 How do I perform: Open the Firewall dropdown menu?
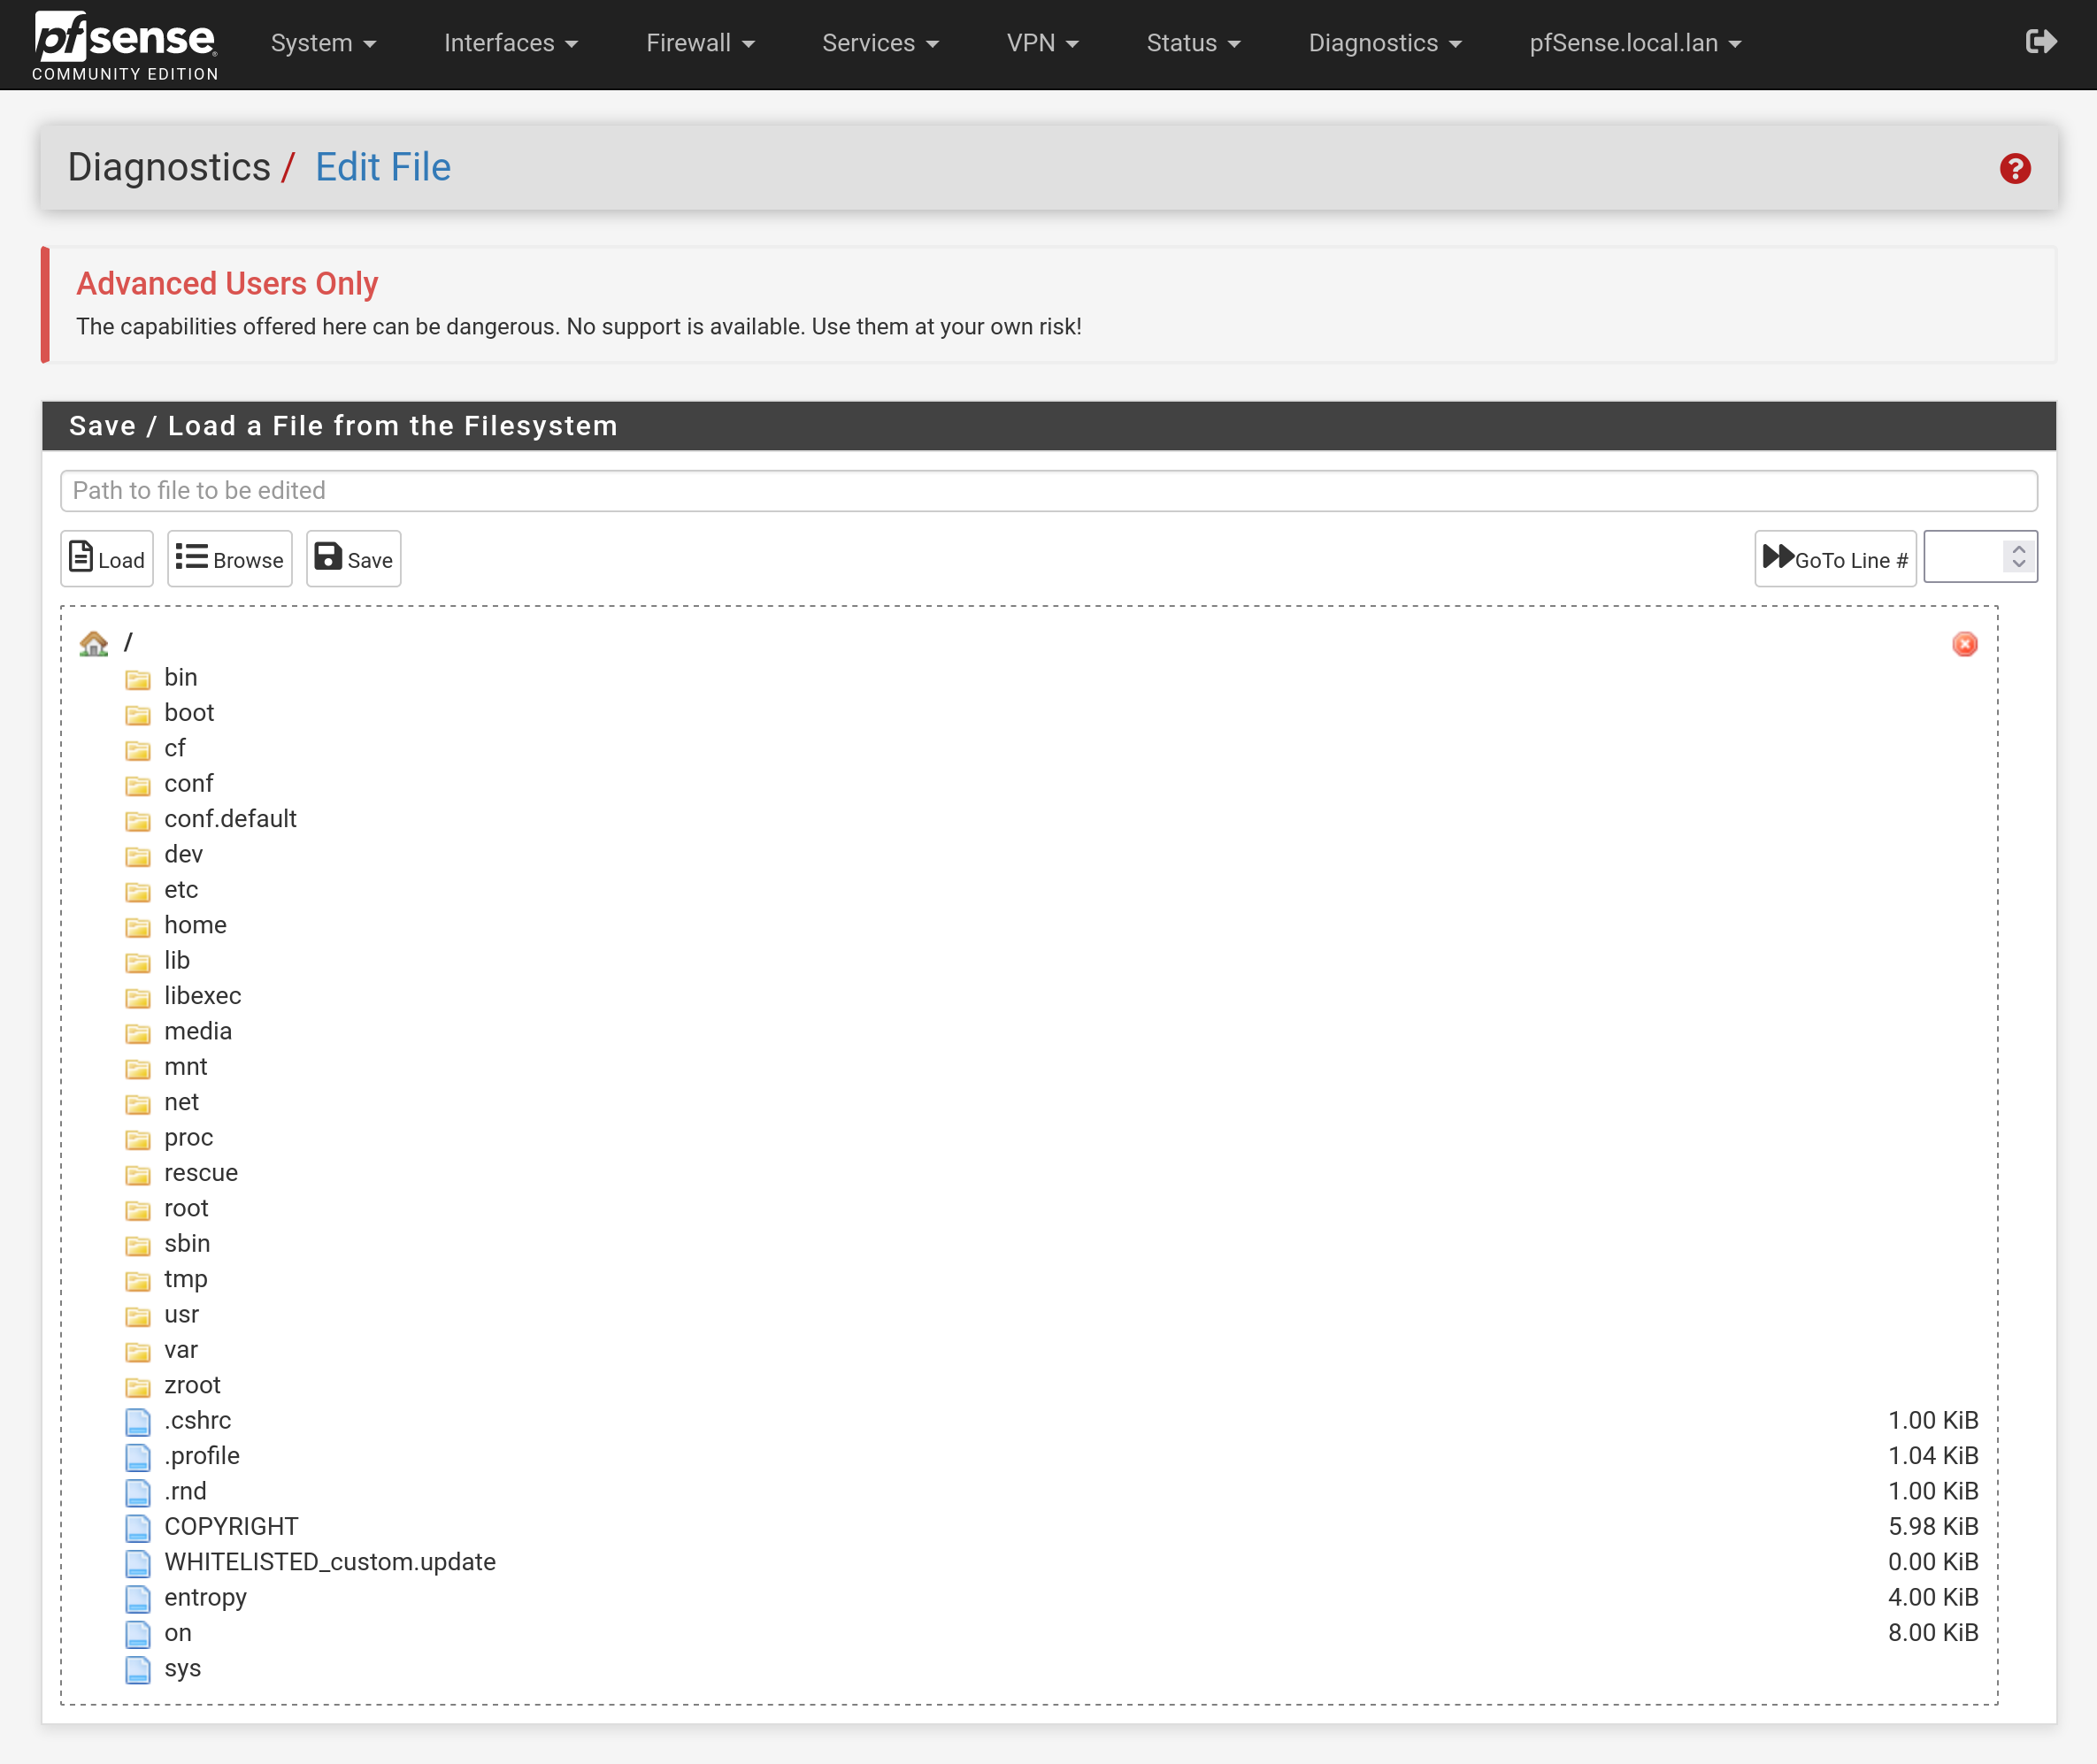(x=700, y=43)
